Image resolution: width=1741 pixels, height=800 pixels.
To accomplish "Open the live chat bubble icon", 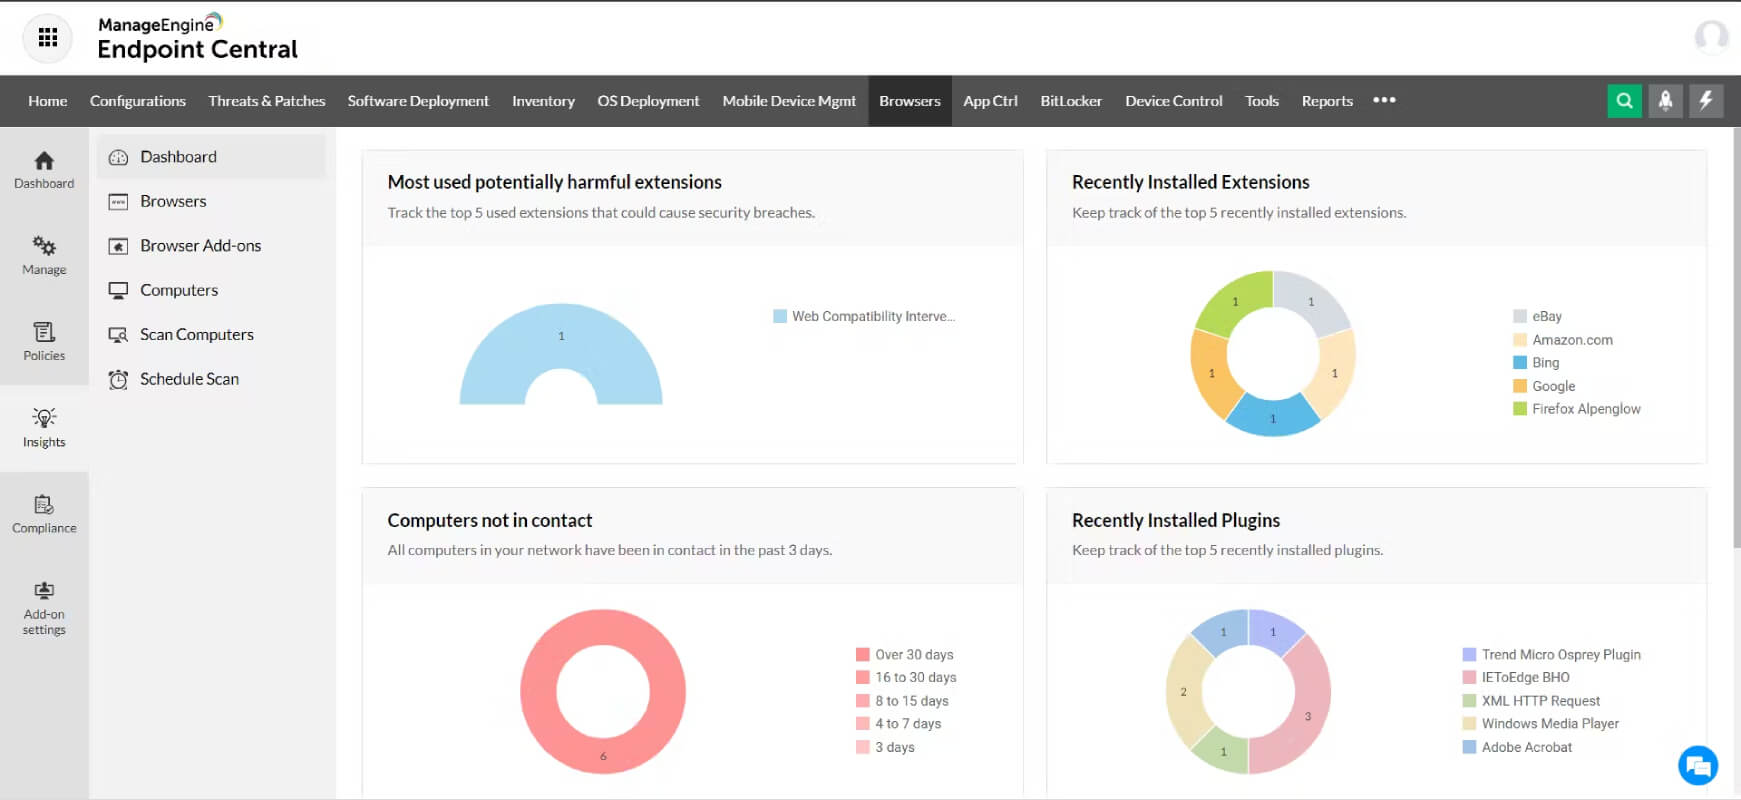I will tap(1698, 767).
